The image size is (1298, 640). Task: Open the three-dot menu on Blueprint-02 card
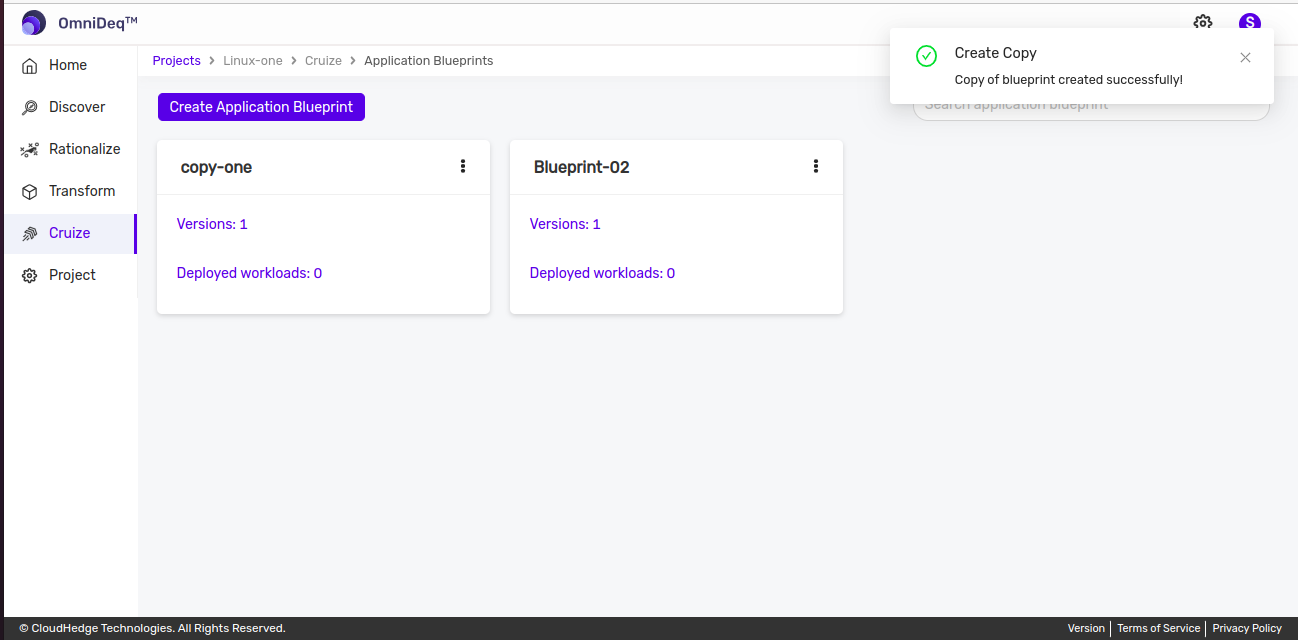coord(816,166)
